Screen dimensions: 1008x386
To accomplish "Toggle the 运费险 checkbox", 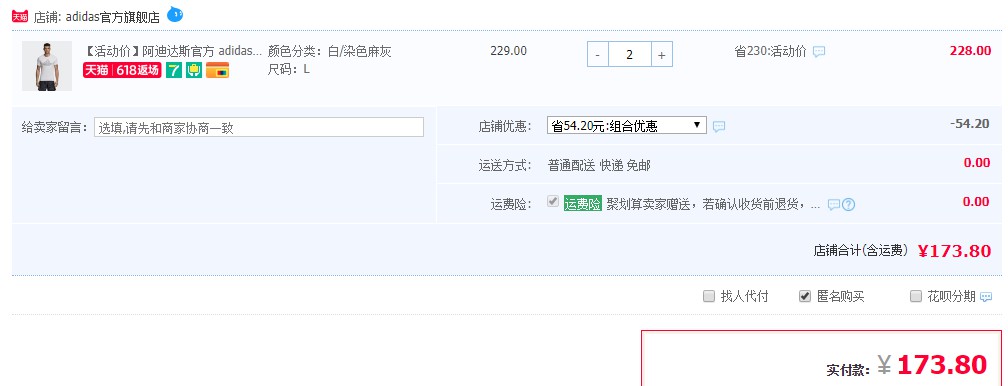I will 552,201.
